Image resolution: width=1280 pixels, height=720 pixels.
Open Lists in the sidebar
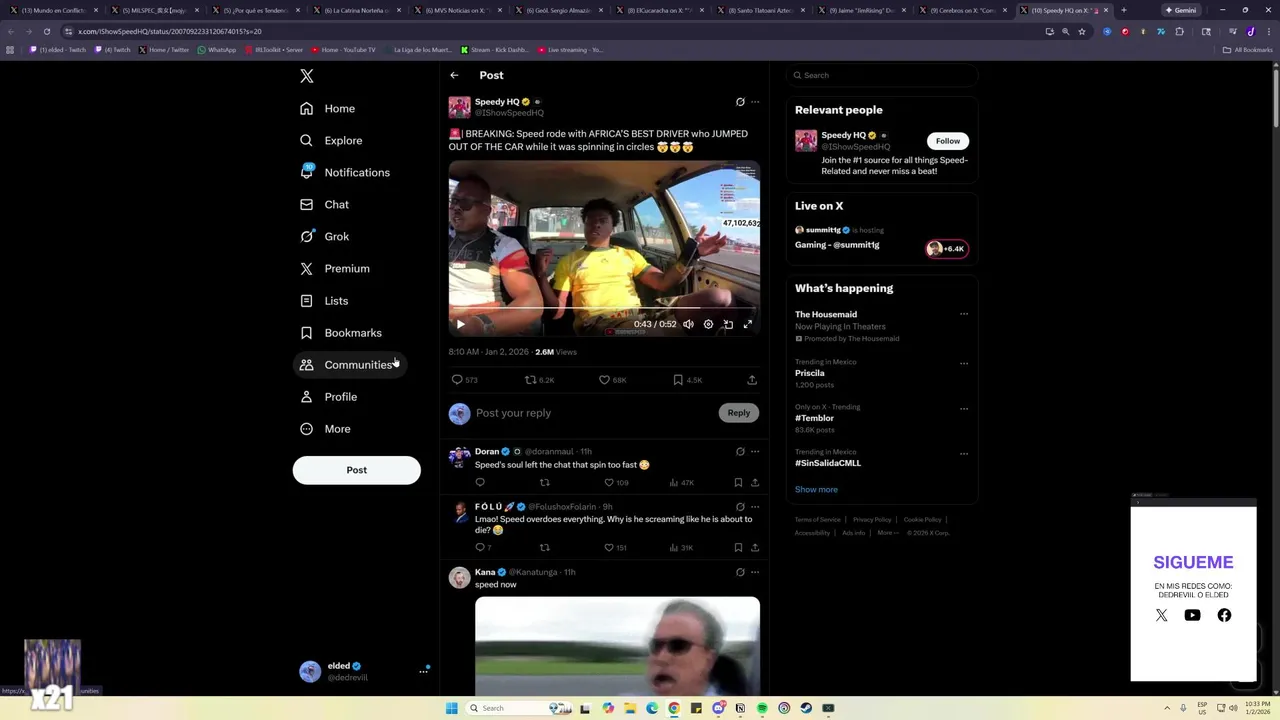click(324, 300)
